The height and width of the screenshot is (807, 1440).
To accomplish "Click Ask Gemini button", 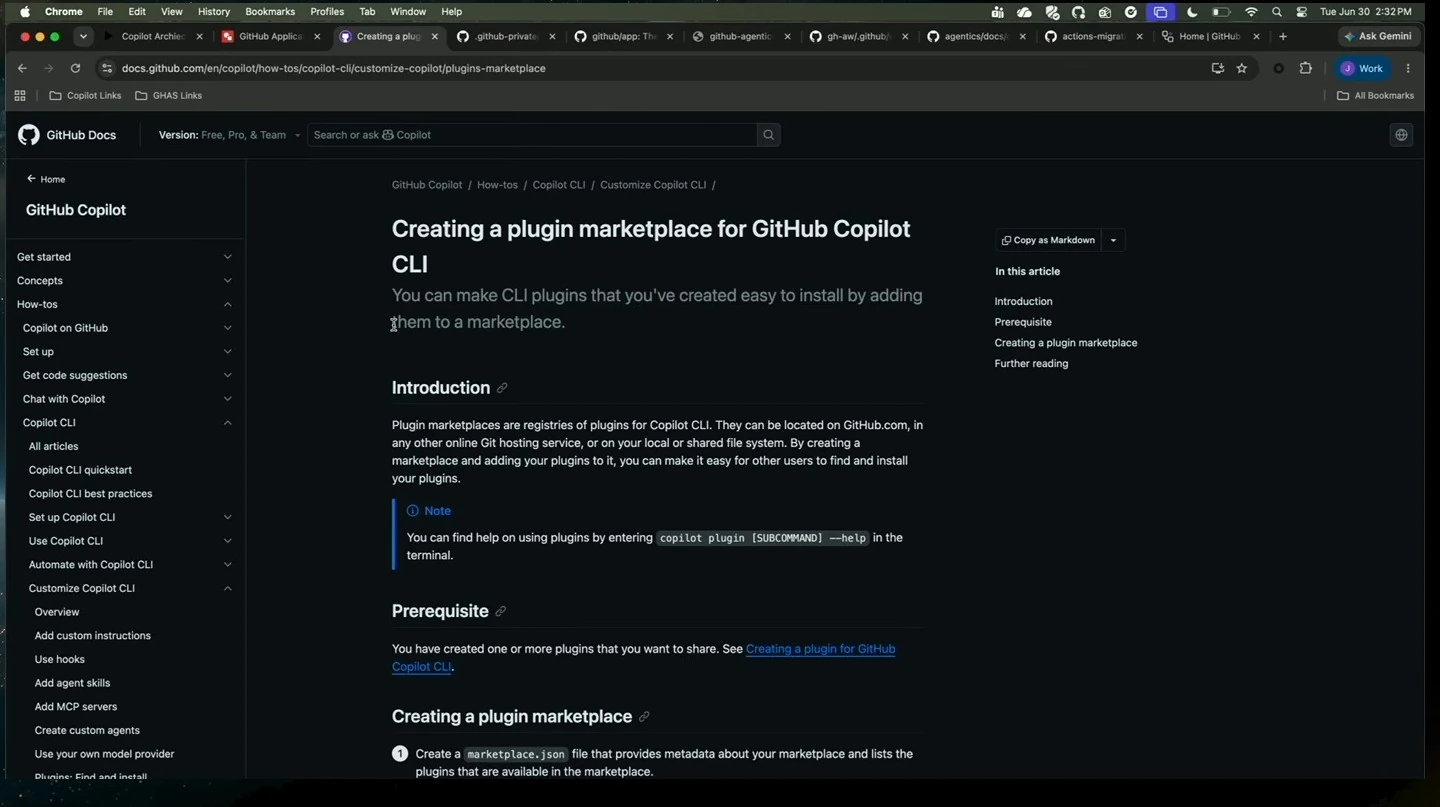I will [1378, 36].
